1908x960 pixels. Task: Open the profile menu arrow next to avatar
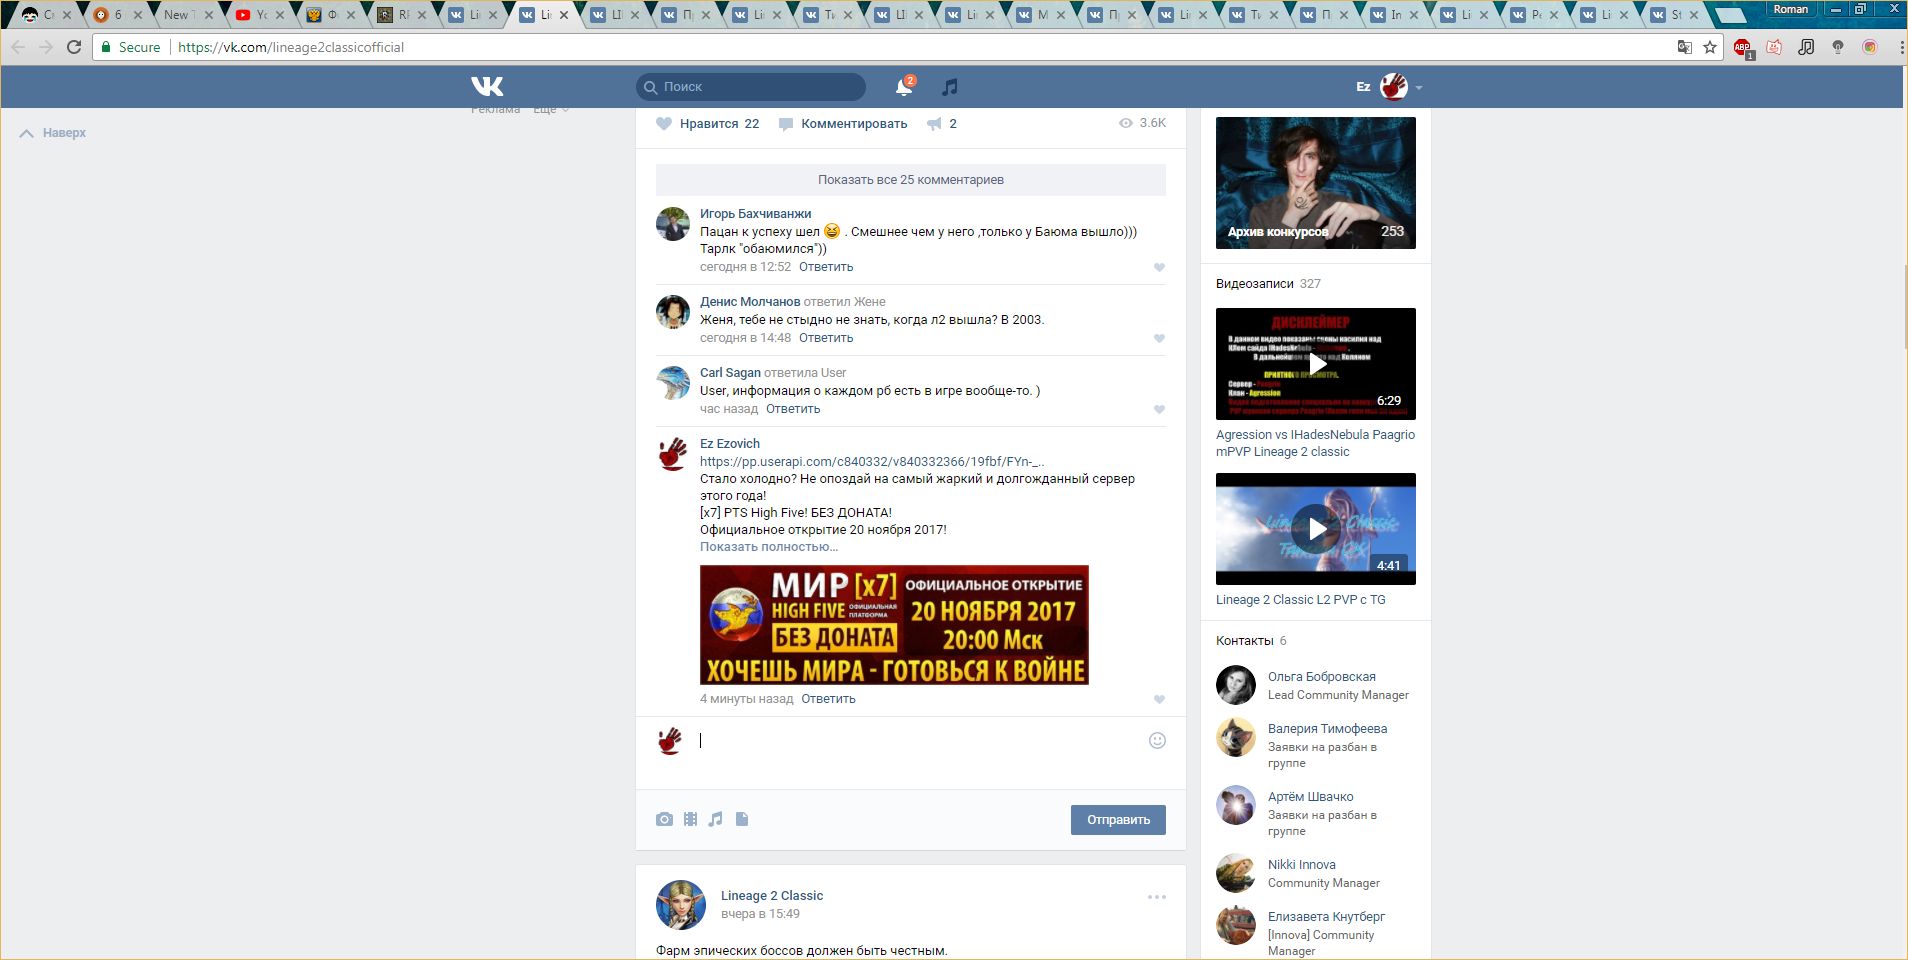coord(1419,88)
